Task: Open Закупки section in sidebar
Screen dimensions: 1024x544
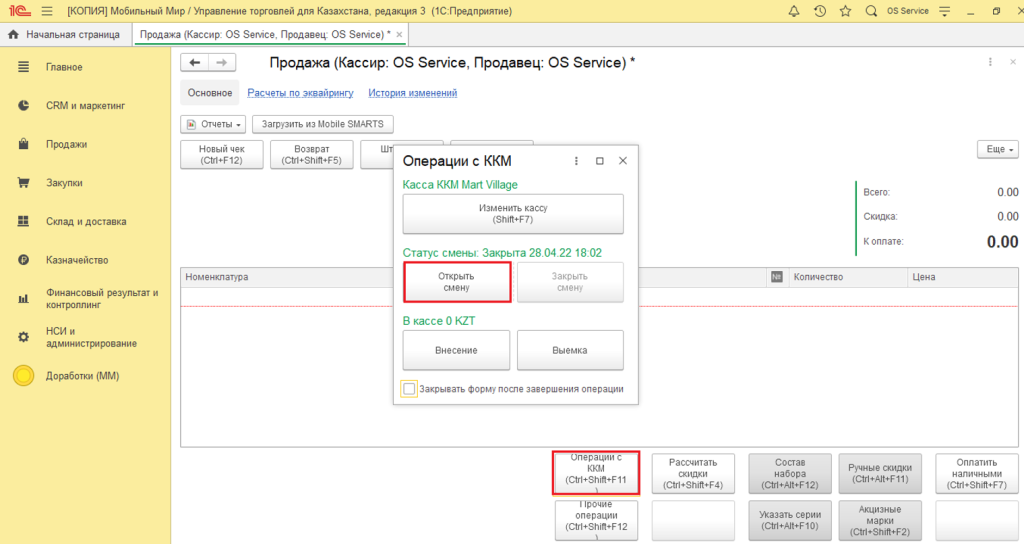Action: pyautogui.click(x=64, y=183)
